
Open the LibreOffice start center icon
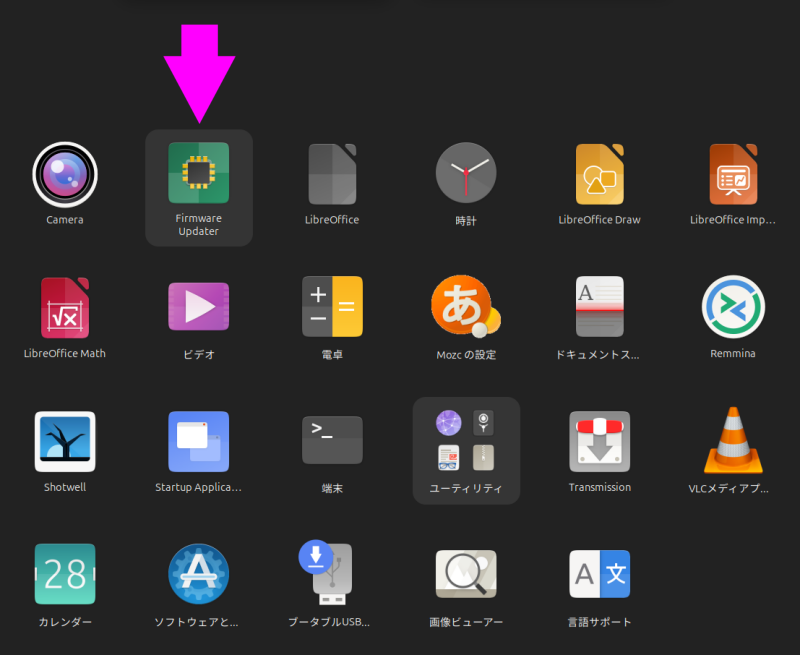click(x=332, y=174)
